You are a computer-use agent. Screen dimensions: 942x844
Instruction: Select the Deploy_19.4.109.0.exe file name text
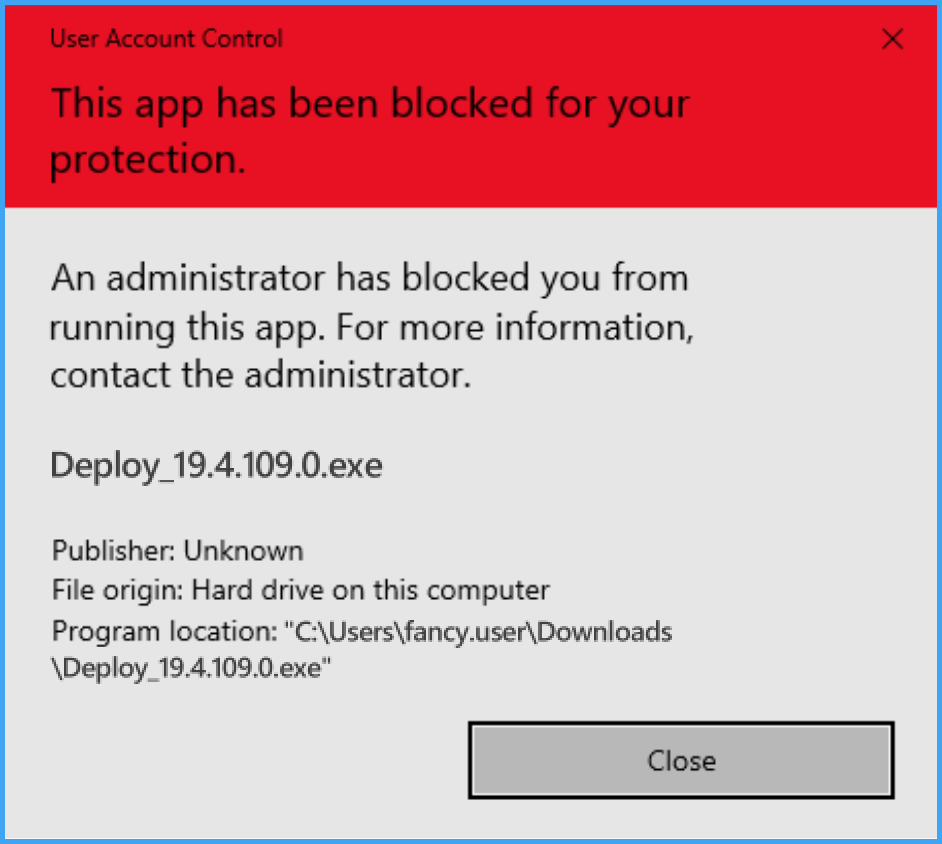click(x=215, y=465)
